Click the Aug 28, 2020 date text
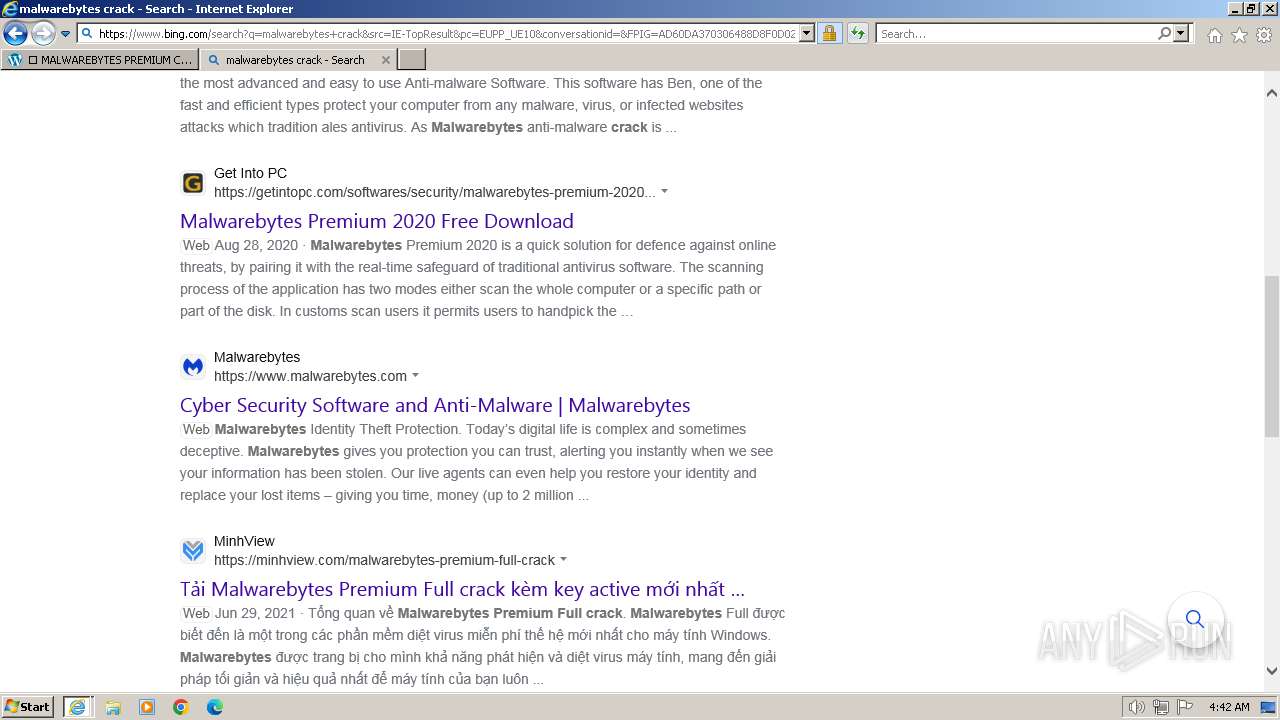The width and height of the screenshot is (1280, 720). pyautogui.click(x=256, y=245)
